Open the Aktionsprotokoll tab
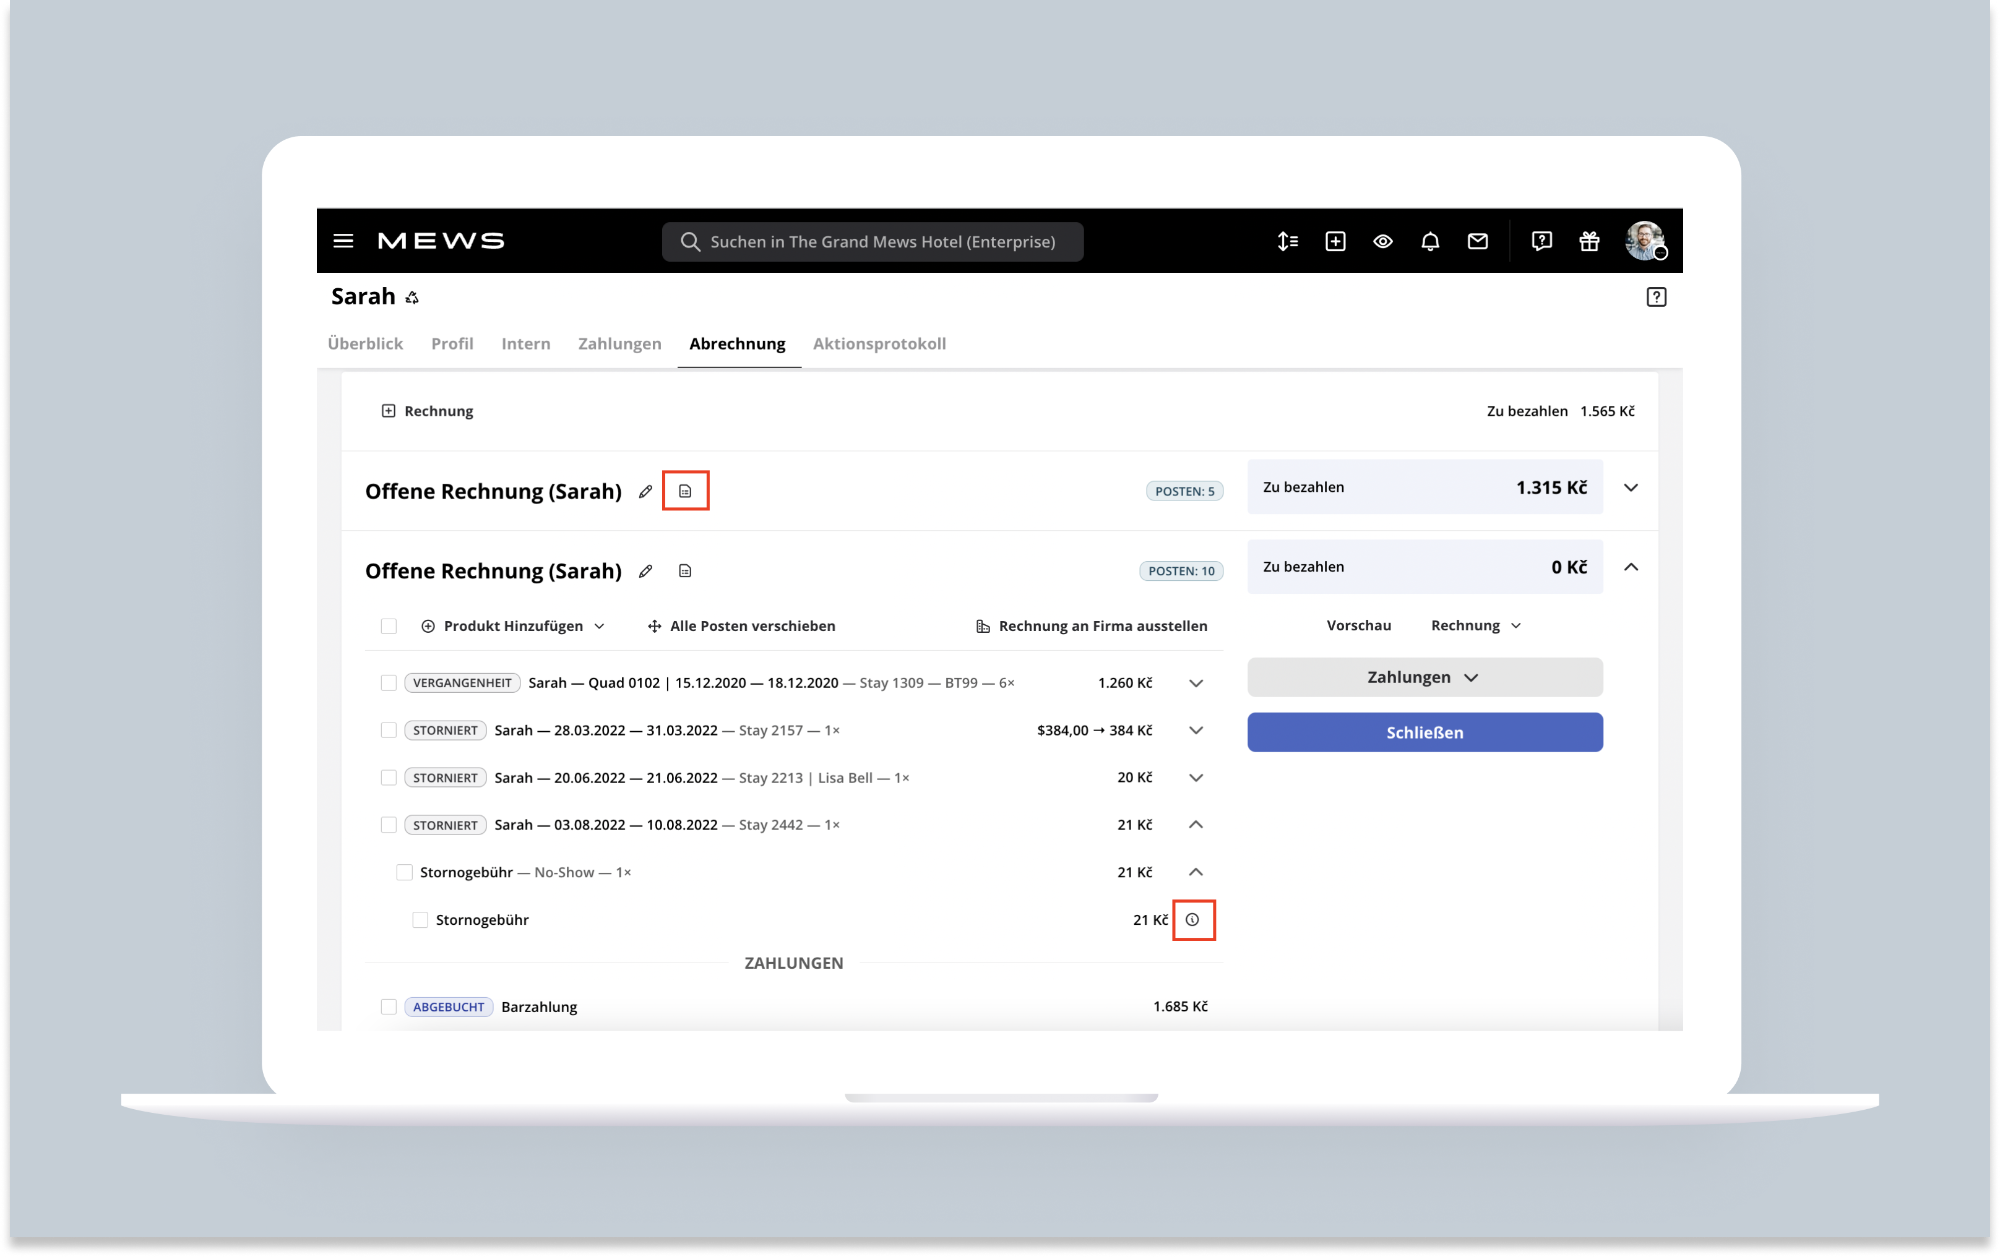Screen dimensions: 2000x1257 (x=879, y=344)
